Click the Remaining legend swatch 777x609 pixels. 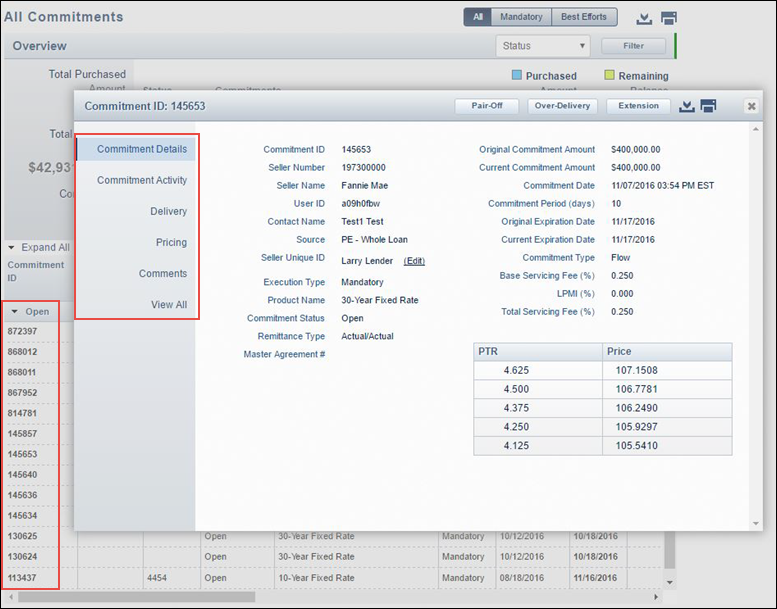pyautogui.click(x=609, y=75)
